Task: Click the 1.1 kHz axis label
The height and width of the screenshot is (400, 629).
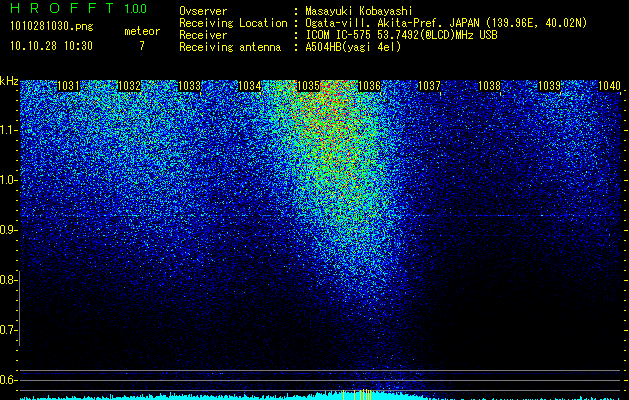Action: pos(7,130)
